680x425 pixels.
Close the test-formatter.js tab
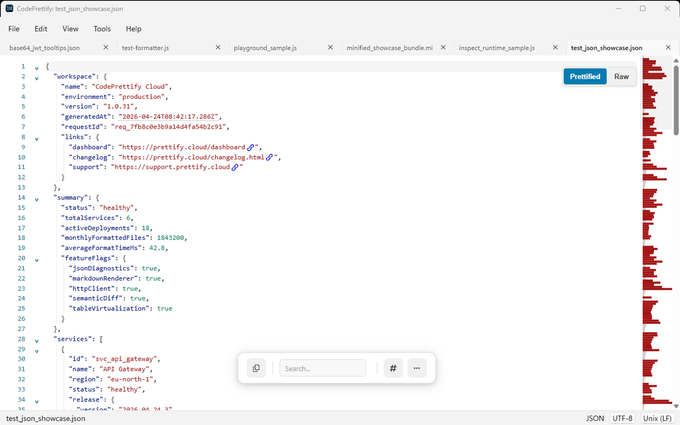click(x=218, y=47)
